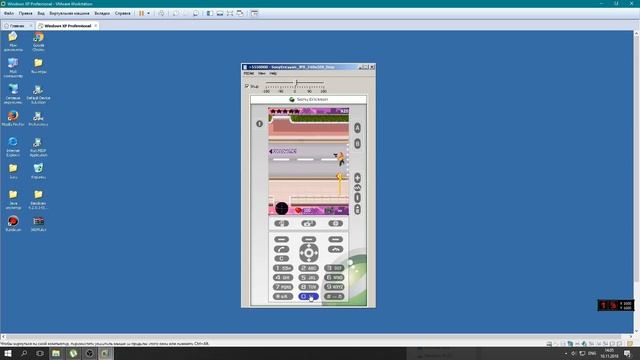Select the Windows XP Professional tab
This screenshot has height=360, width=640.
[67, 25]
